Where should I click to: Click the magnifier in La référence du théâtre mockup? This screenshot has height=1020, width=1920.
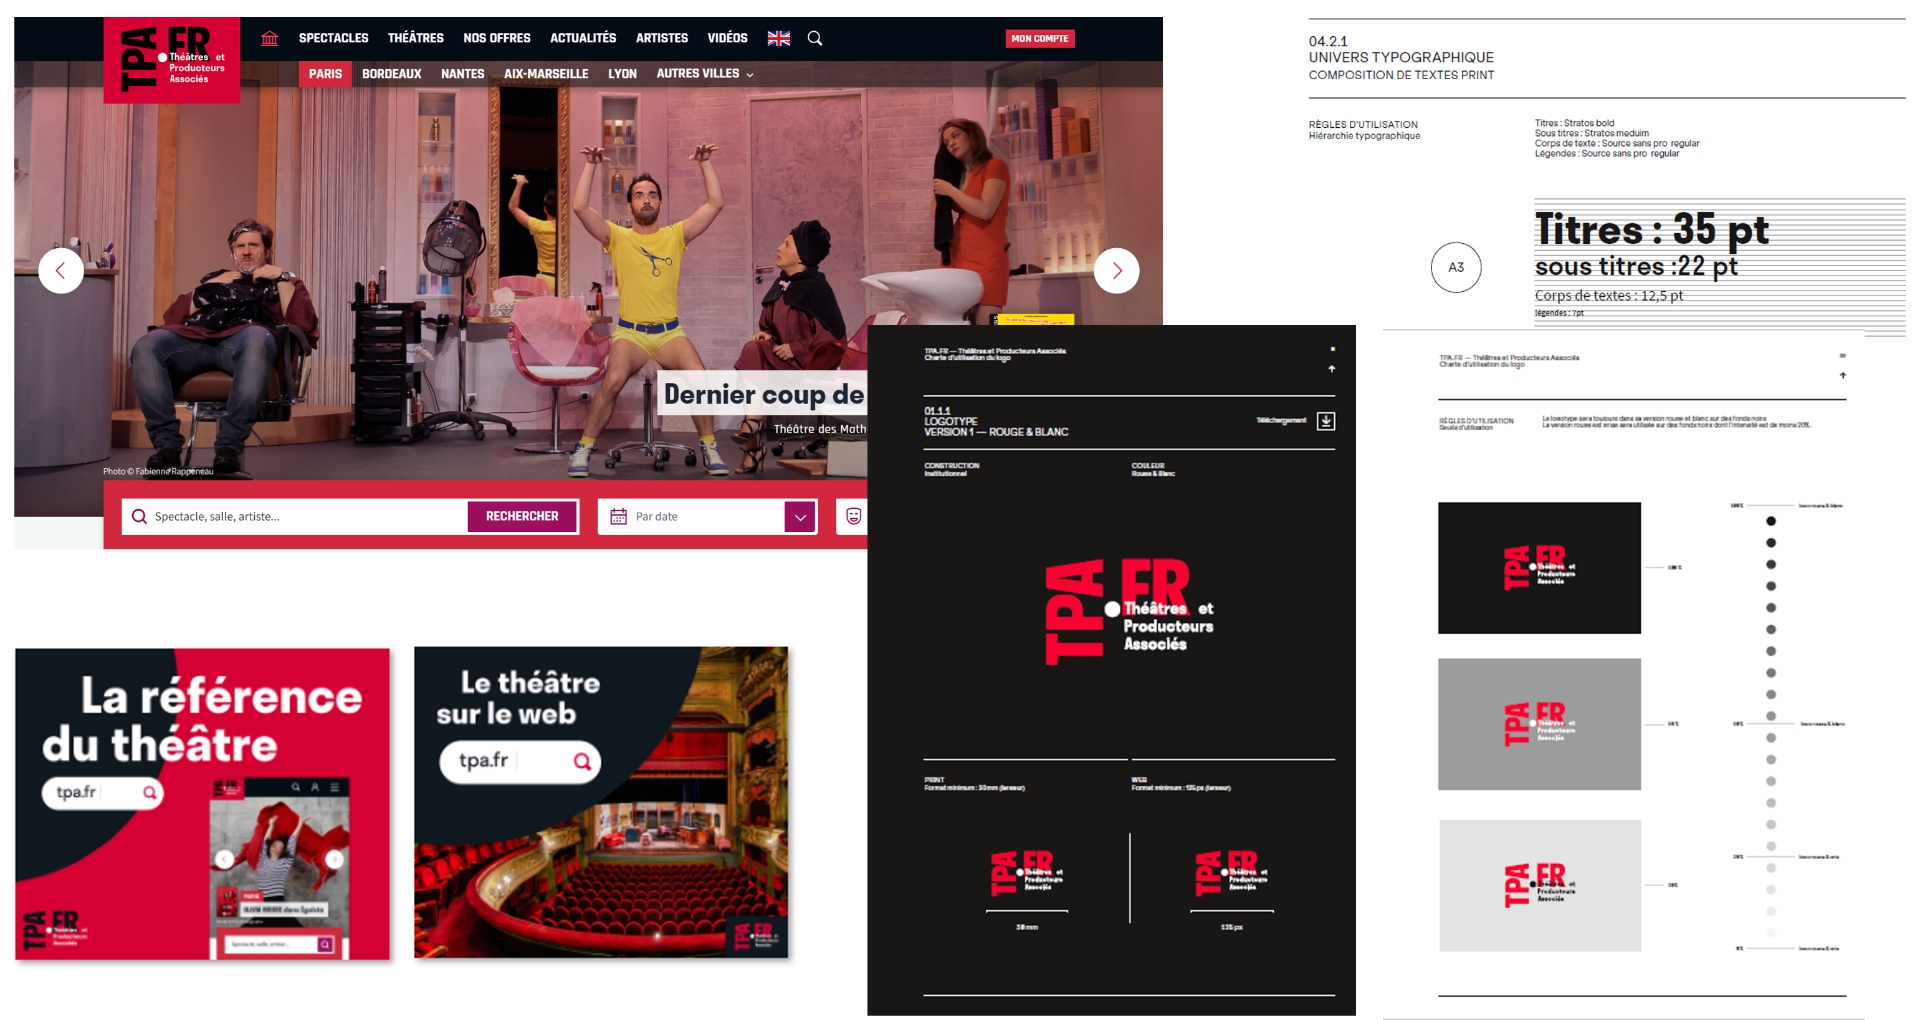point(149,793)
